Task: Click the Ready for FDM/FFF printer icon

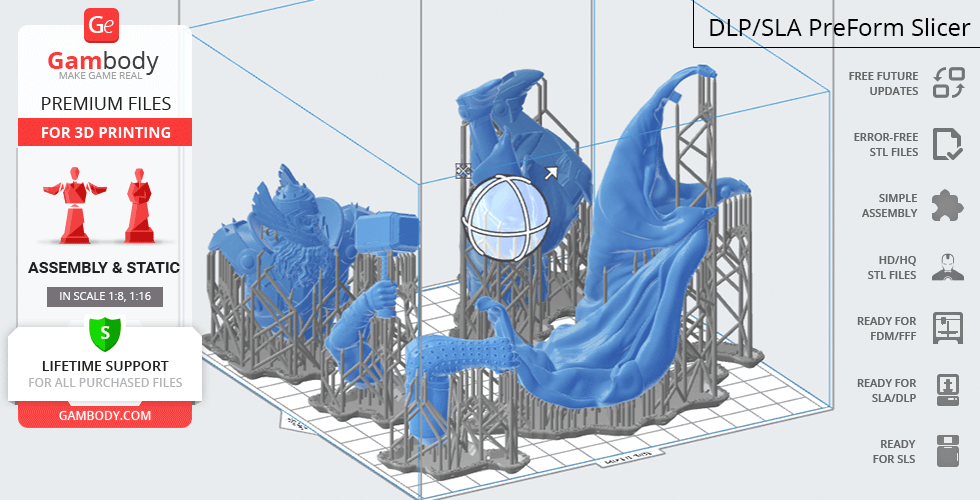Action: tap(947, 328)
